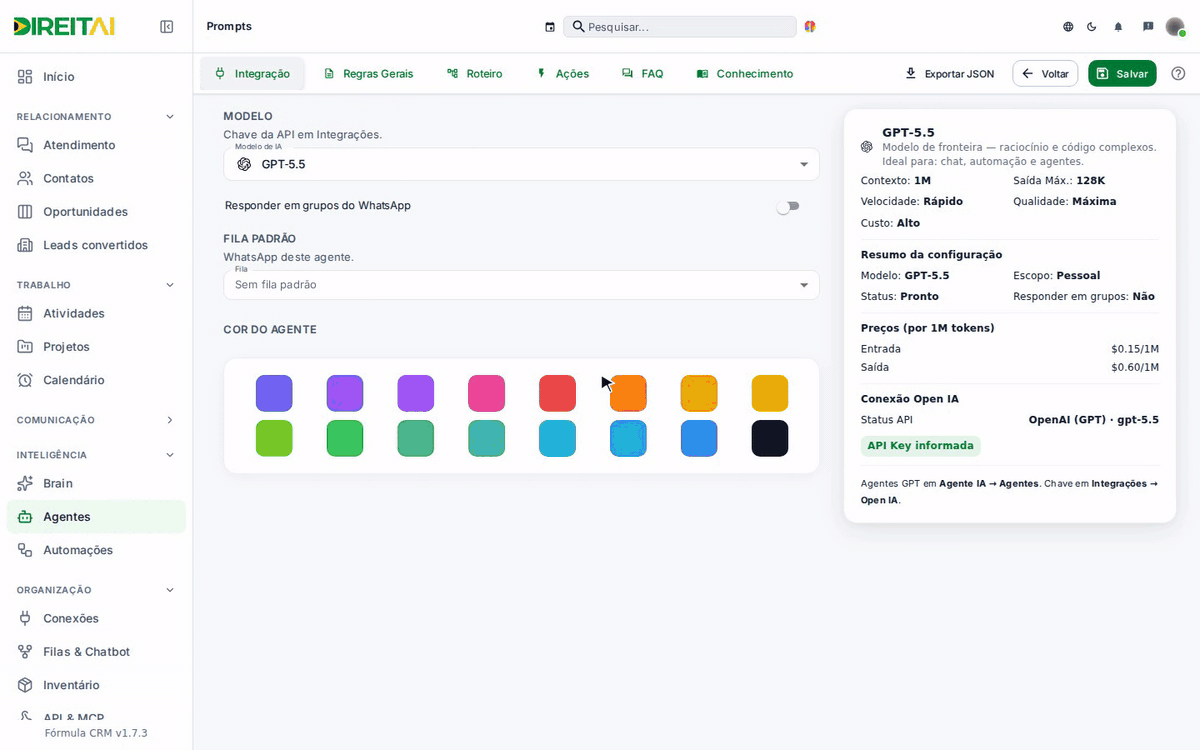Screen dimensions: 1200x750
Task: Switch to dark mode with moon icon
Action: click(x=1092, y=27)
